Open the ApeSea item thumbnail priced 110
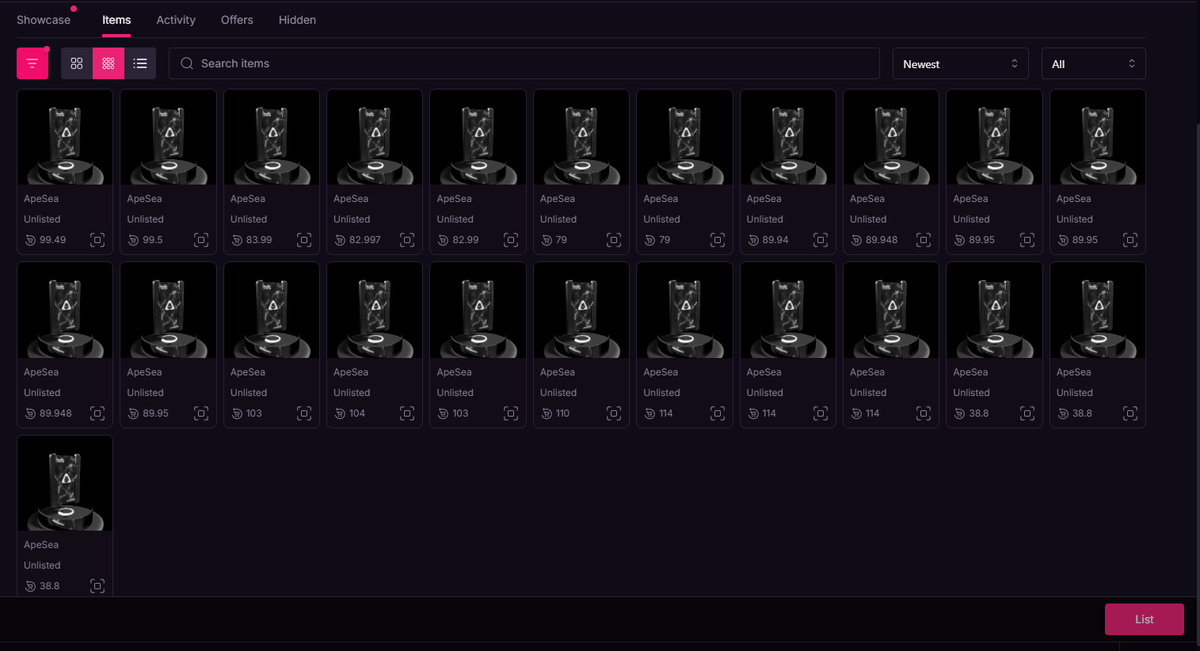 tap(581, 310)
